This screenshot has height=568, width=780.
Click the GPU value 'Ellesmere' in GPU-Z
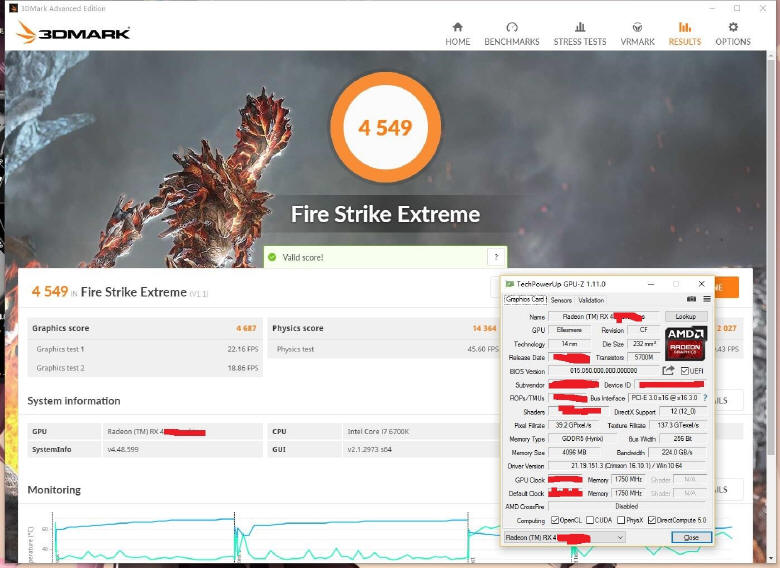point(569,330)
